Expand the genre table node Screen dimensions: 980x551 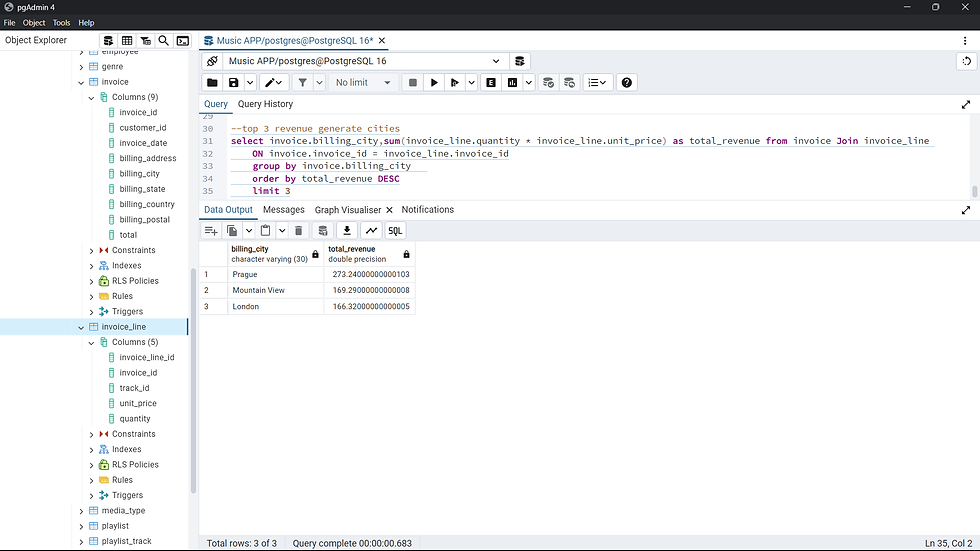pos(82,67)
